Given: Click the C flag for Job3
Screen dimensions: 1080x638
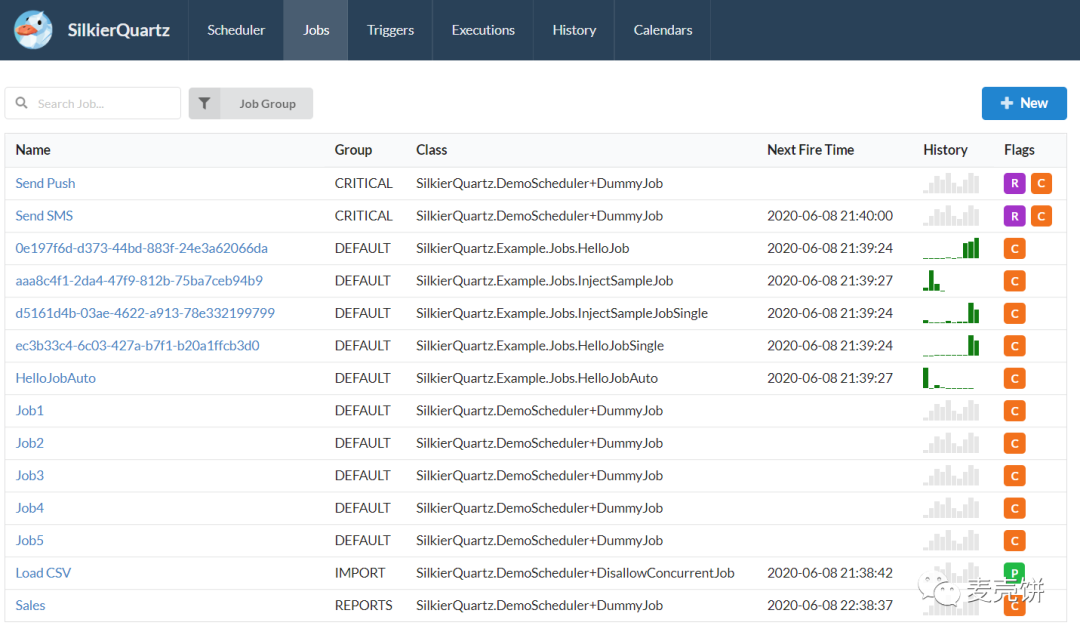Looking at the screenshot, I should tap(1014, 475).
